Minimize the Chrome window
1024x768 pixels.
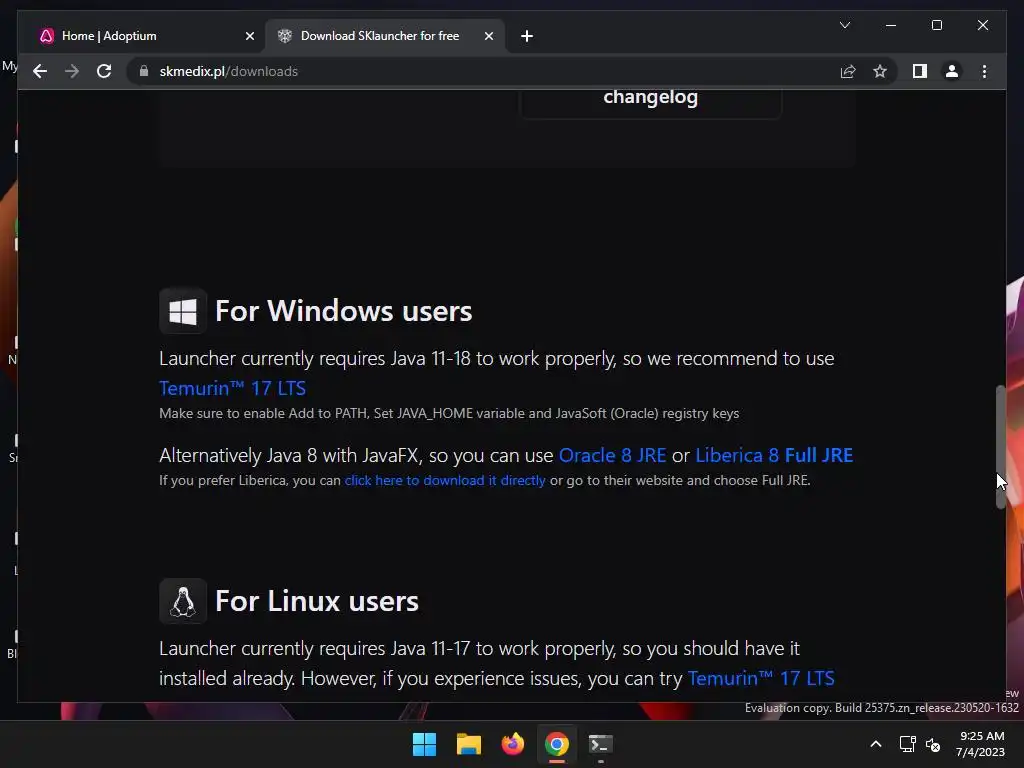point(891,25)
